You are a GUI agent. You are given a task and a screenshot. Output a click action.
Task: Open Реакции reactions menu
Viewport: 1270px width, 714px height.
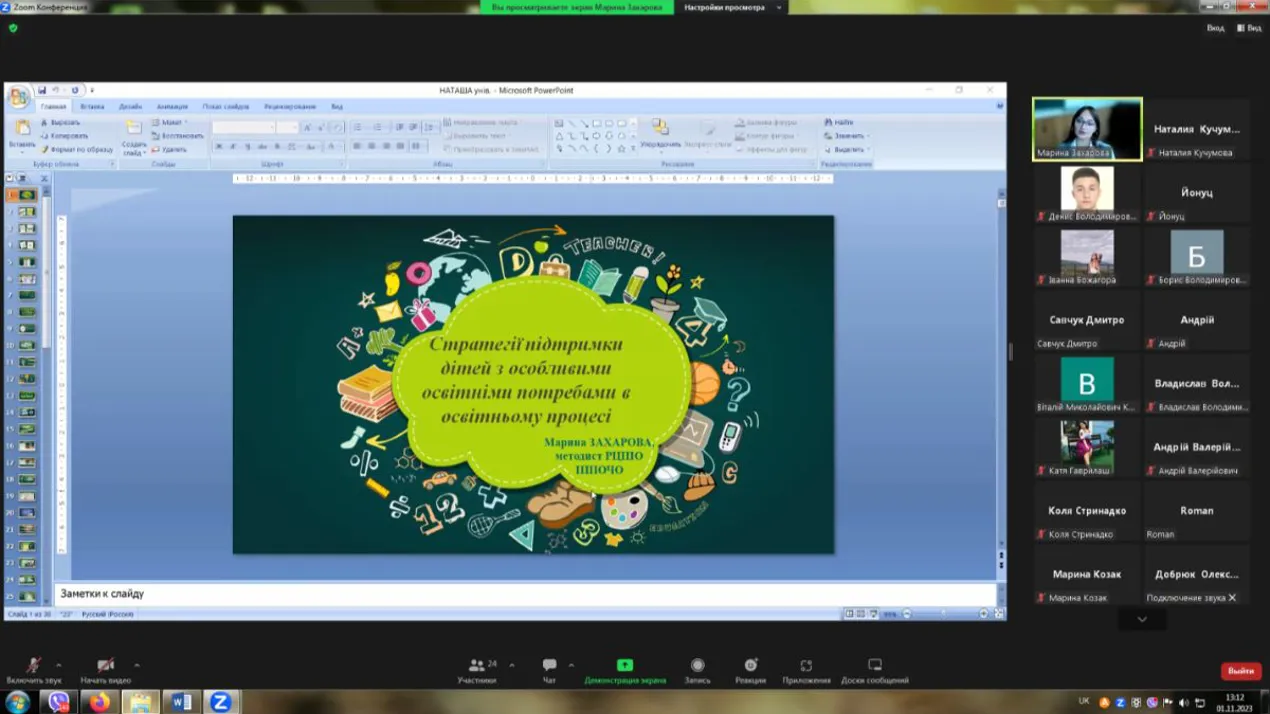click(750, 670)
